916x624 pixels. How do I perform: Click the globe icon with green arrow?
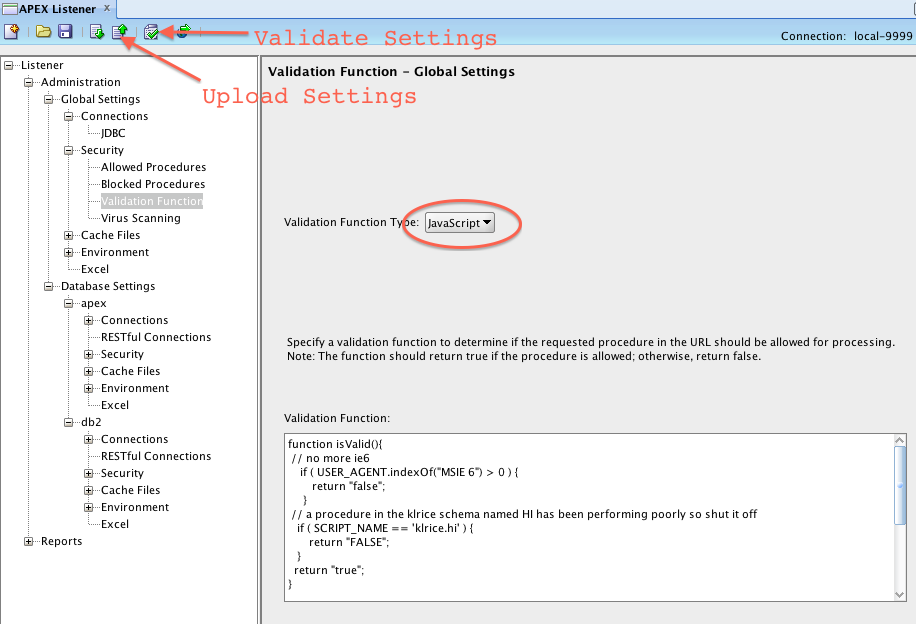pos(183,31)
